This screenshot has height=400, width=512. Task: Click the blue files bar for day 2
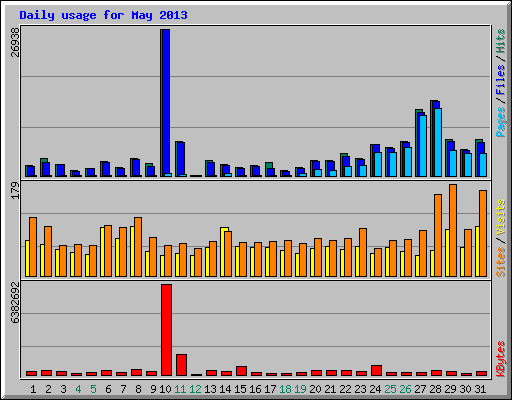[46, 169]
